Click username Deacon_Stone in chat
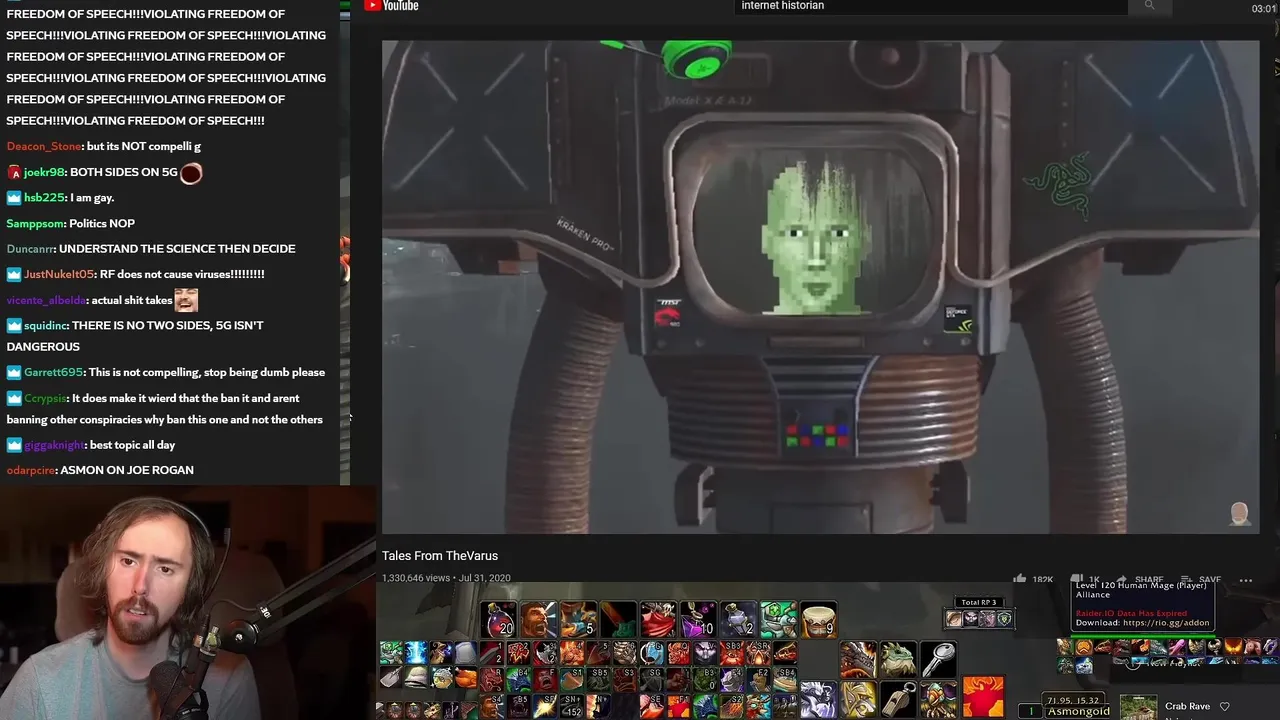 coord(44,146)
